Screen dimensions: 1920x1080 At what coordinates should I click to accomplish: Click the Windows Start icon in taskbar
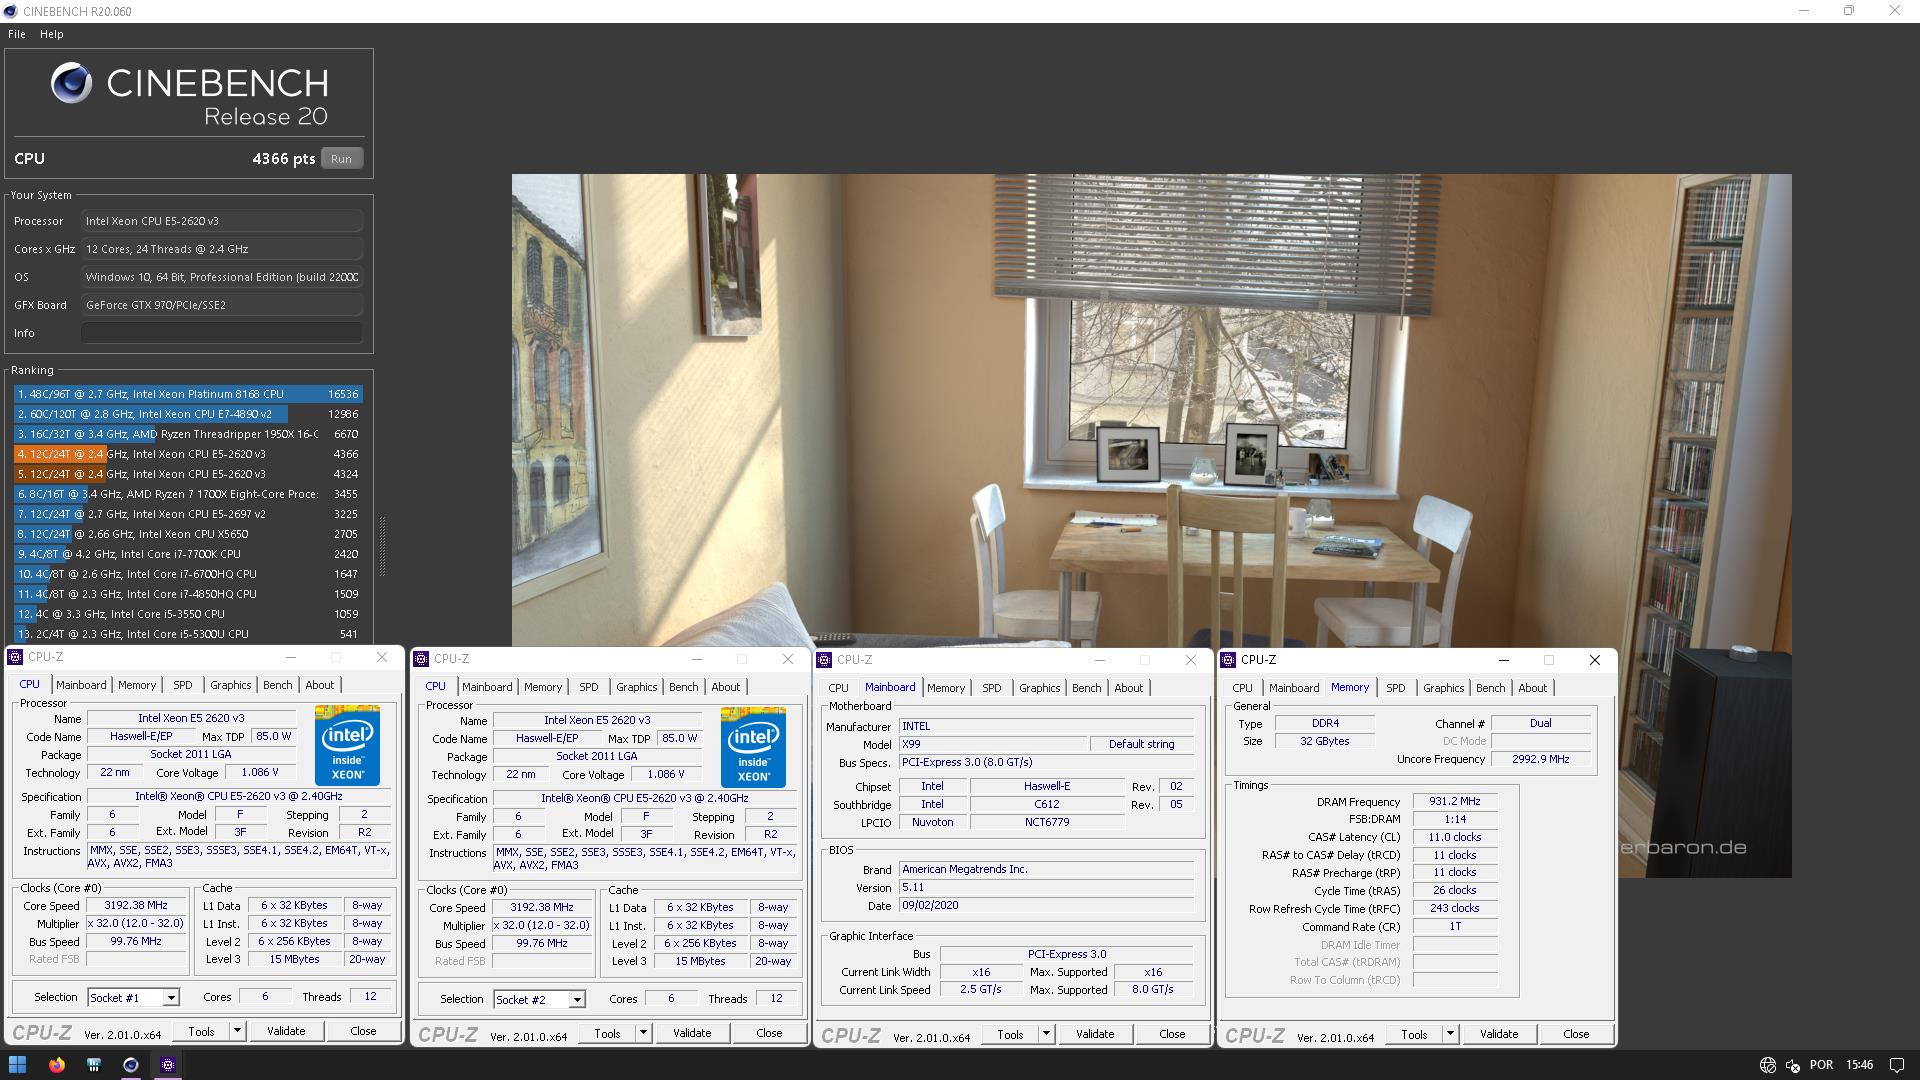17,1064
